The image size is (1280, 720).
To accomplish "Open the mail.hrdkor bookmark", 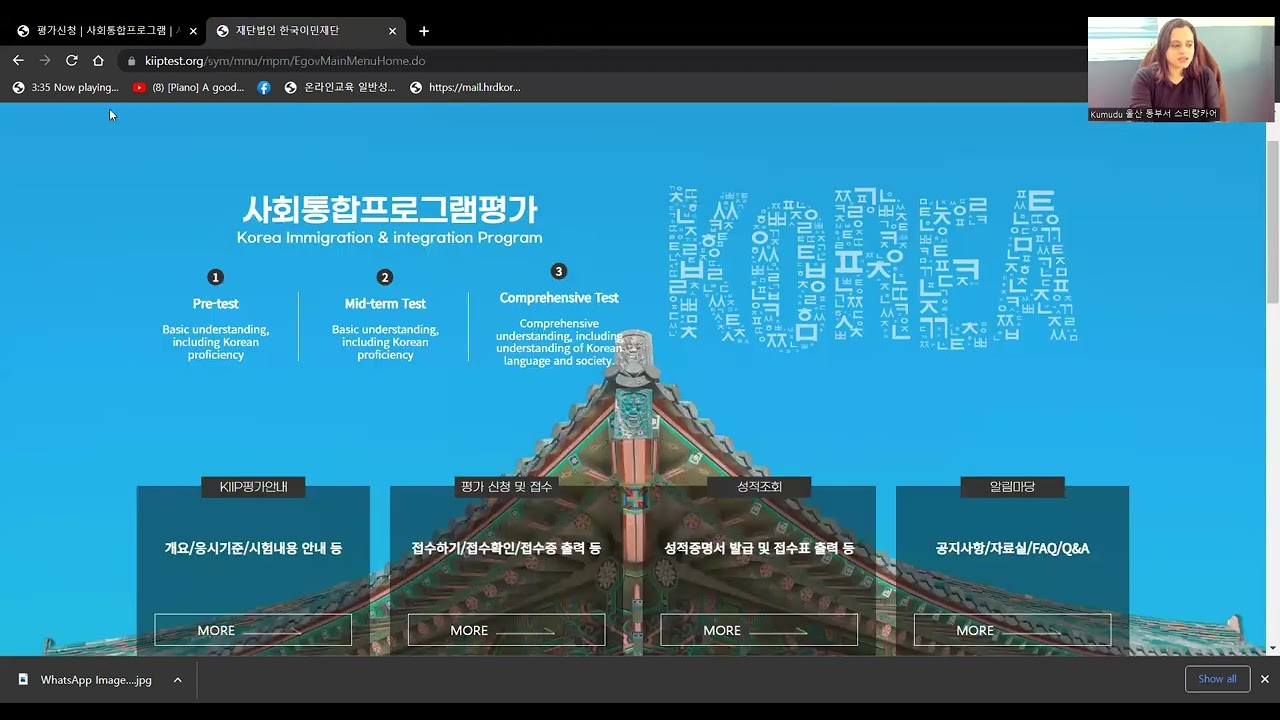I will (x=465, y=88).
